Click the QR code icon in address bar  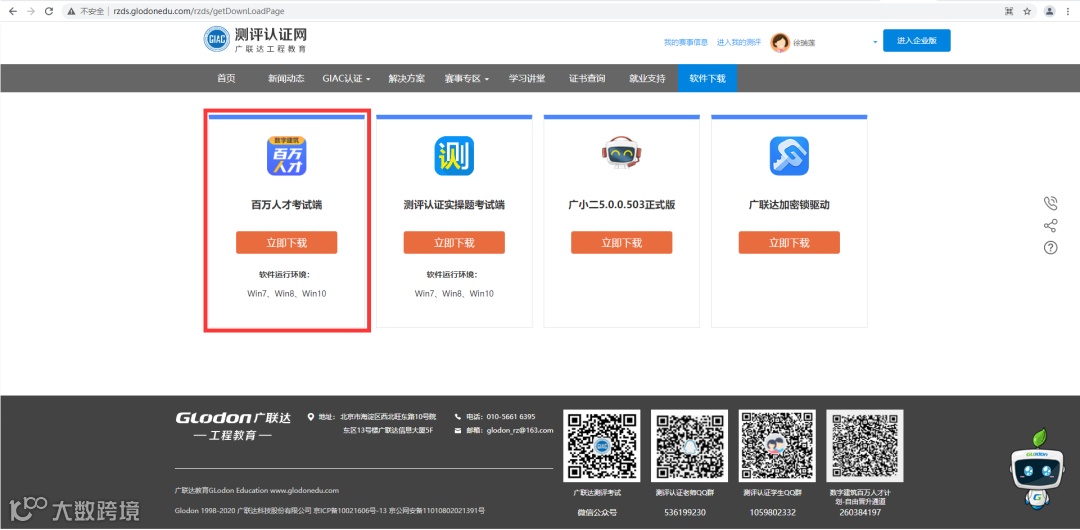[x=1009, y=11]
